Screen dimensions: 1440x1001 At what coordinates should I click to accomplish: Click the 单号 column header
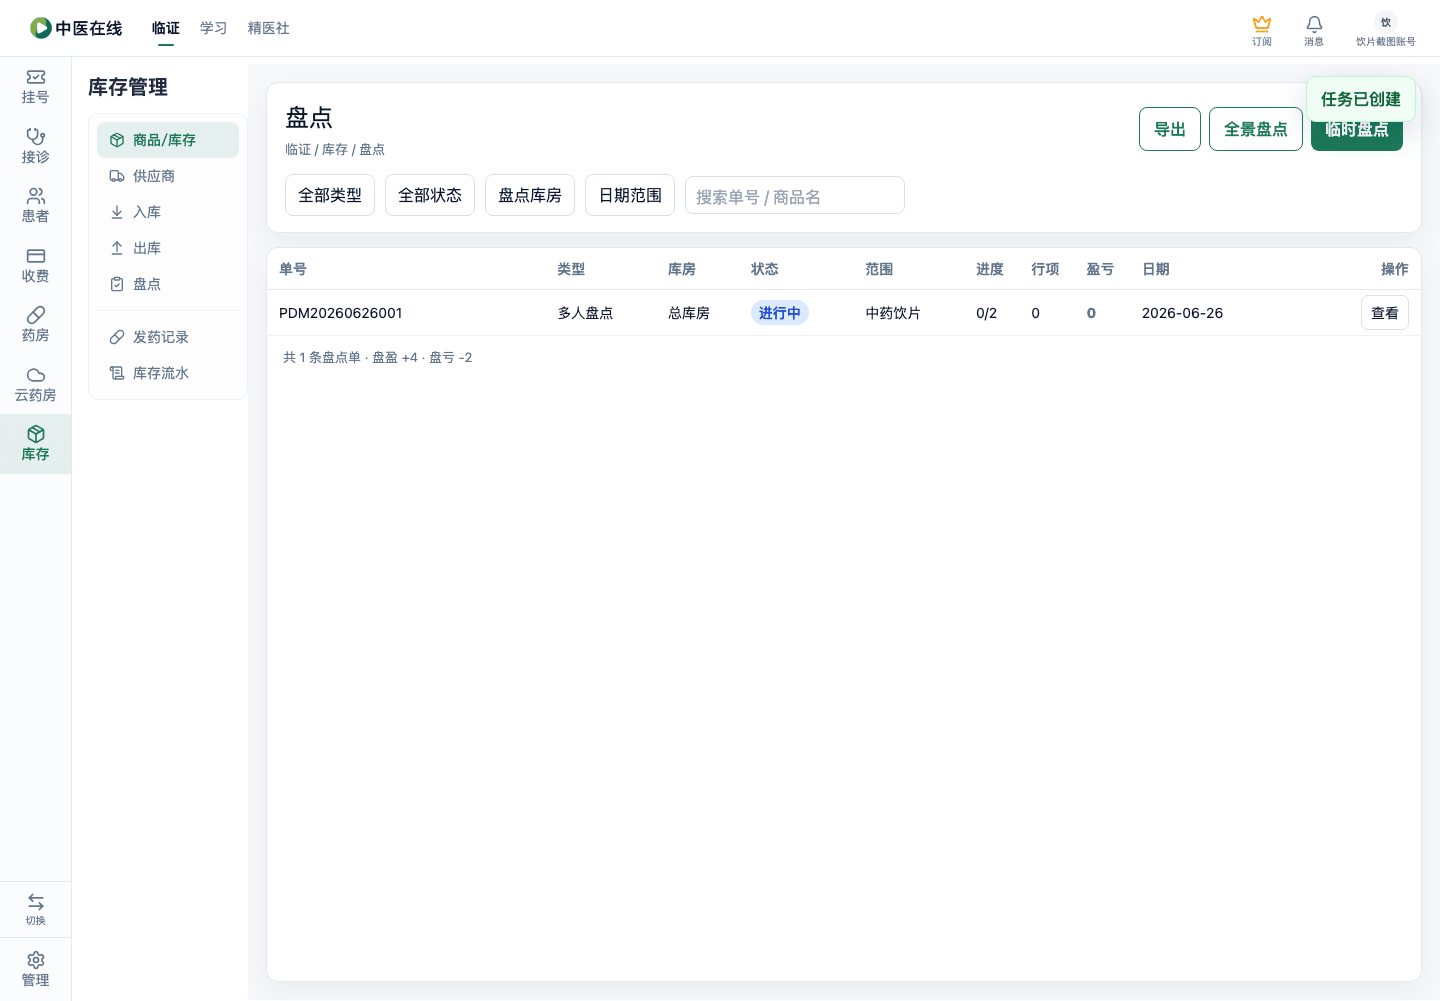pyautogui.click(x=293, y=269)
